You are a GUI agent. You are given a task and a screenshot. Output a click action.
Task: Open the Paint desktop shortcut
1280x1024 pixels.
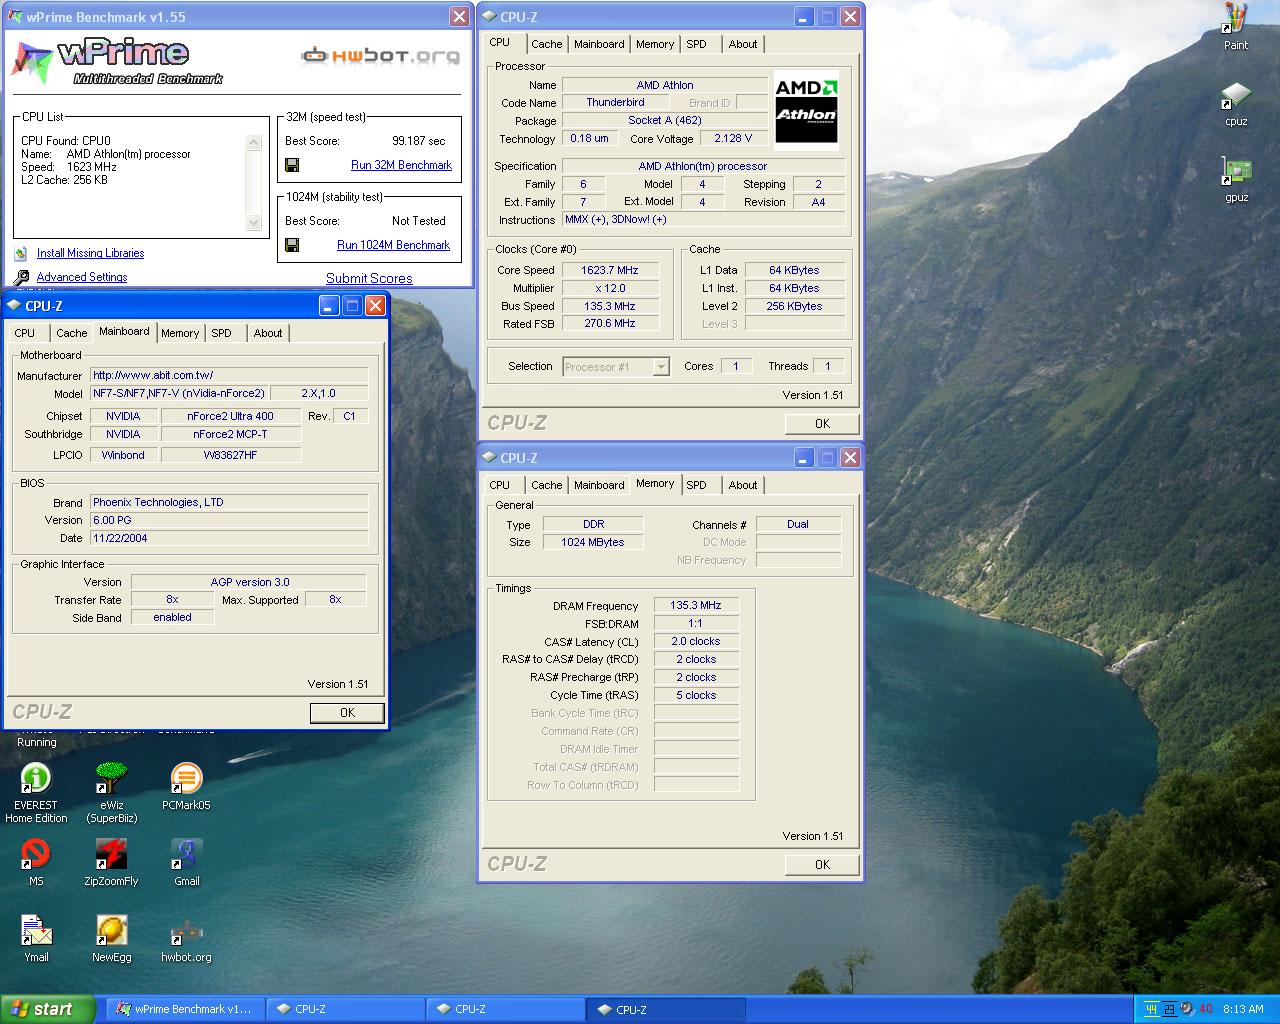click(x=1236, y=26)
